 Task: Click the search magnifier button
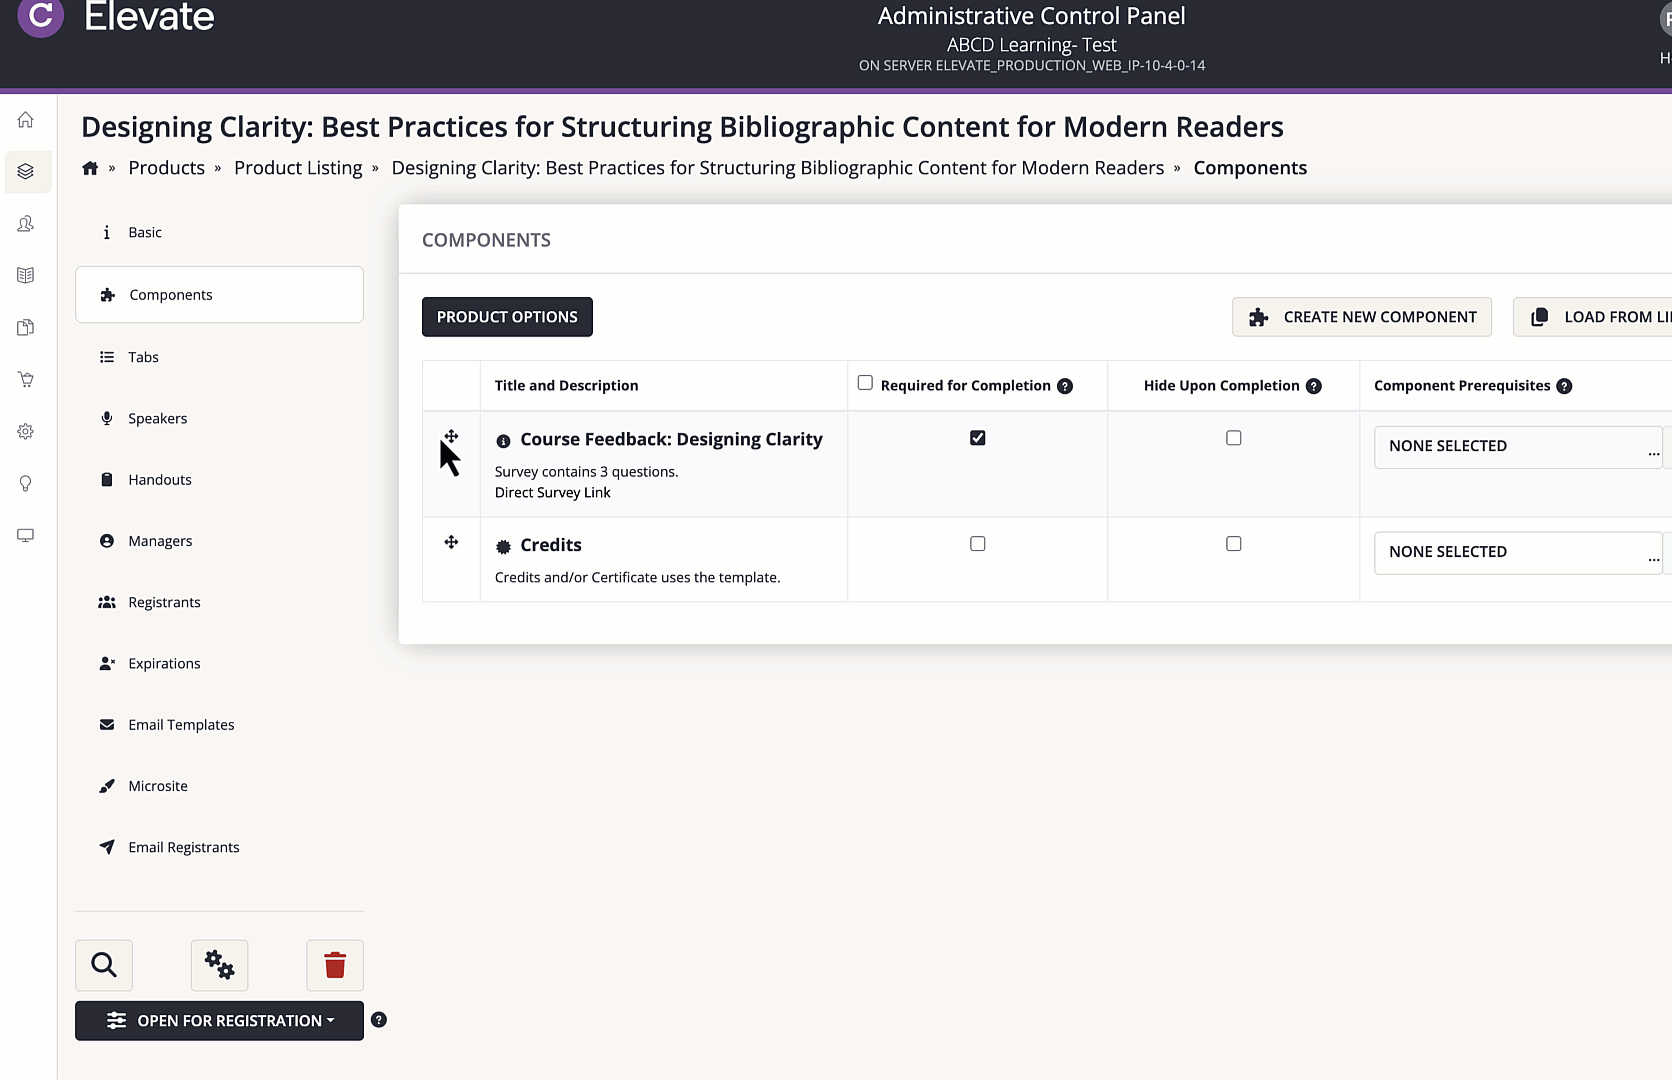(x=104, y=965)
